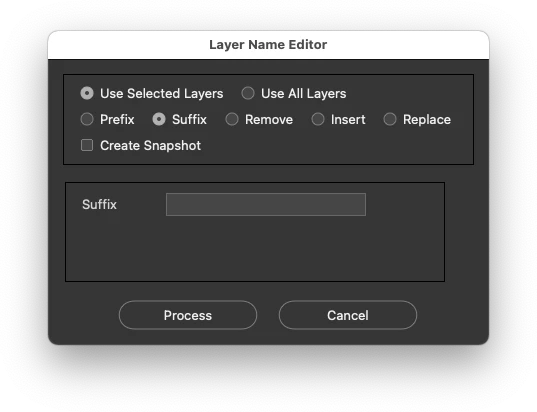Enable the Create Snapshot checkbox
Screen dimensions: 537x412
pyautogui.click(x=87, y=145)
